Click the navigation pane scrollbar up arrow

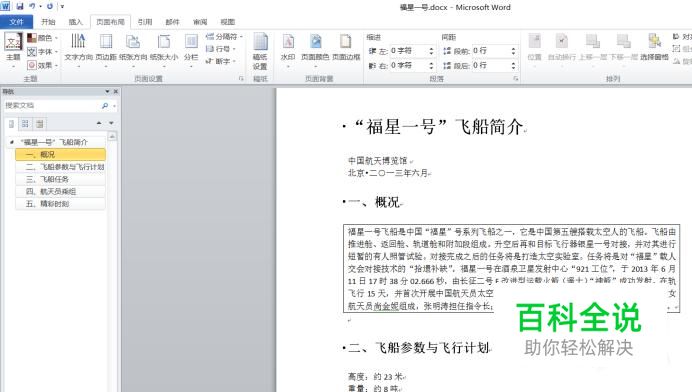[113, 136]
